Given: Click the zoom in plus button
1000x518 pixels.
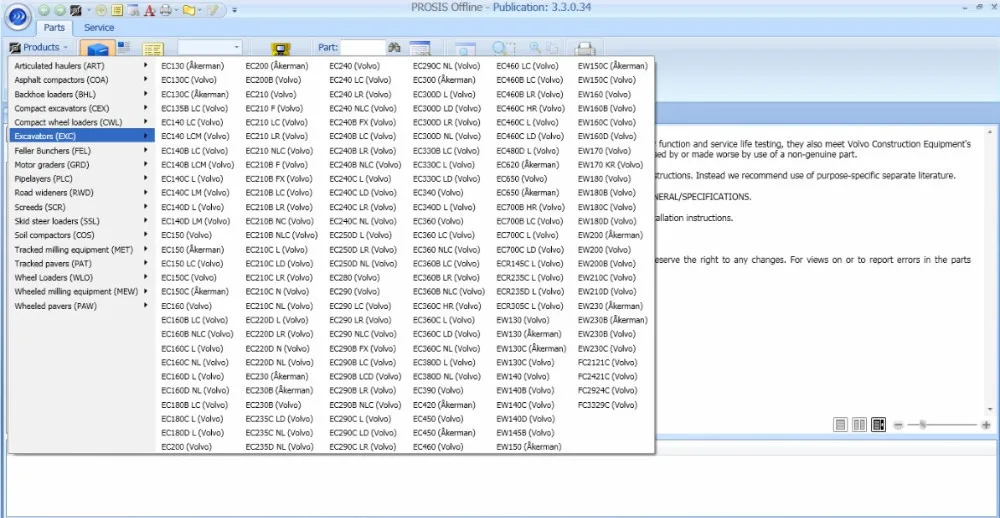Looking at the screenshot, I should [986, 425].
